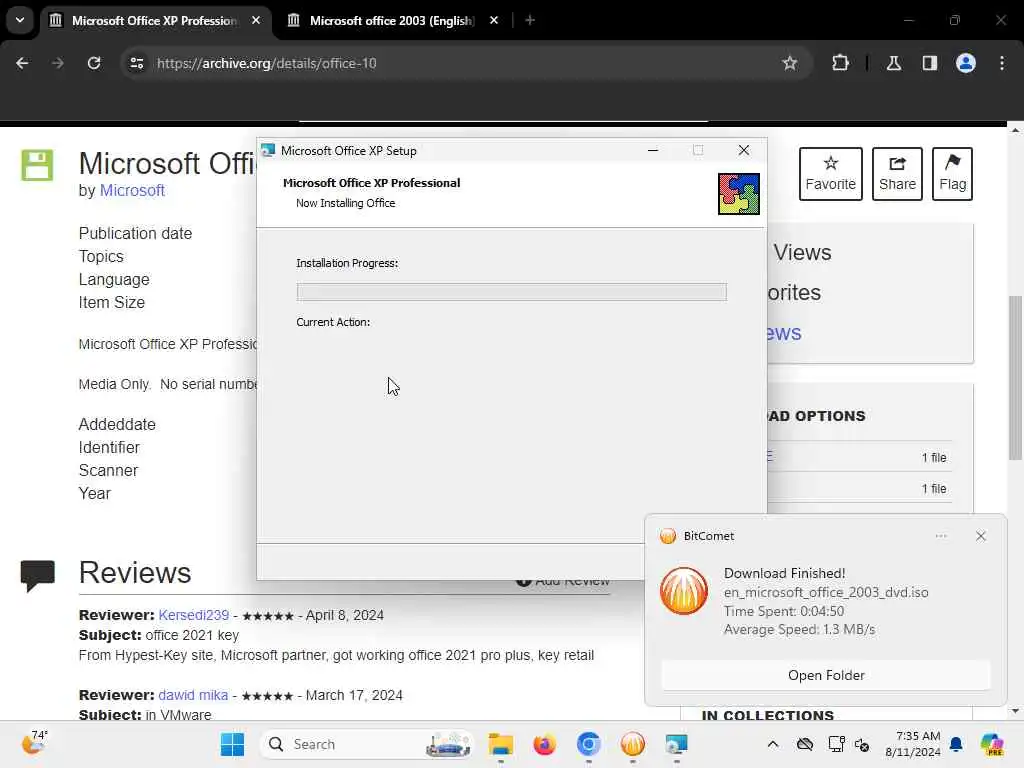
Task: Click the Publication date label
Action: tap(135, 234)
